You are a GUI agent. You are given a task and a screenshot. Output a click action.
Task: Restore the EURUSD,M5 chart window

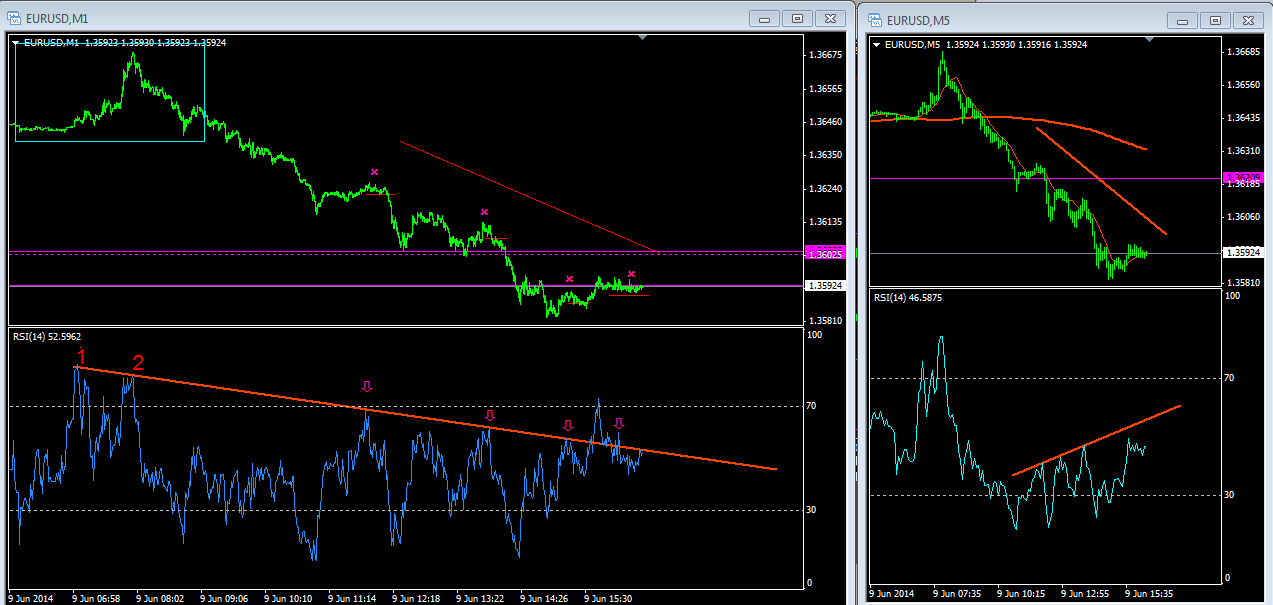(1214, 19)
